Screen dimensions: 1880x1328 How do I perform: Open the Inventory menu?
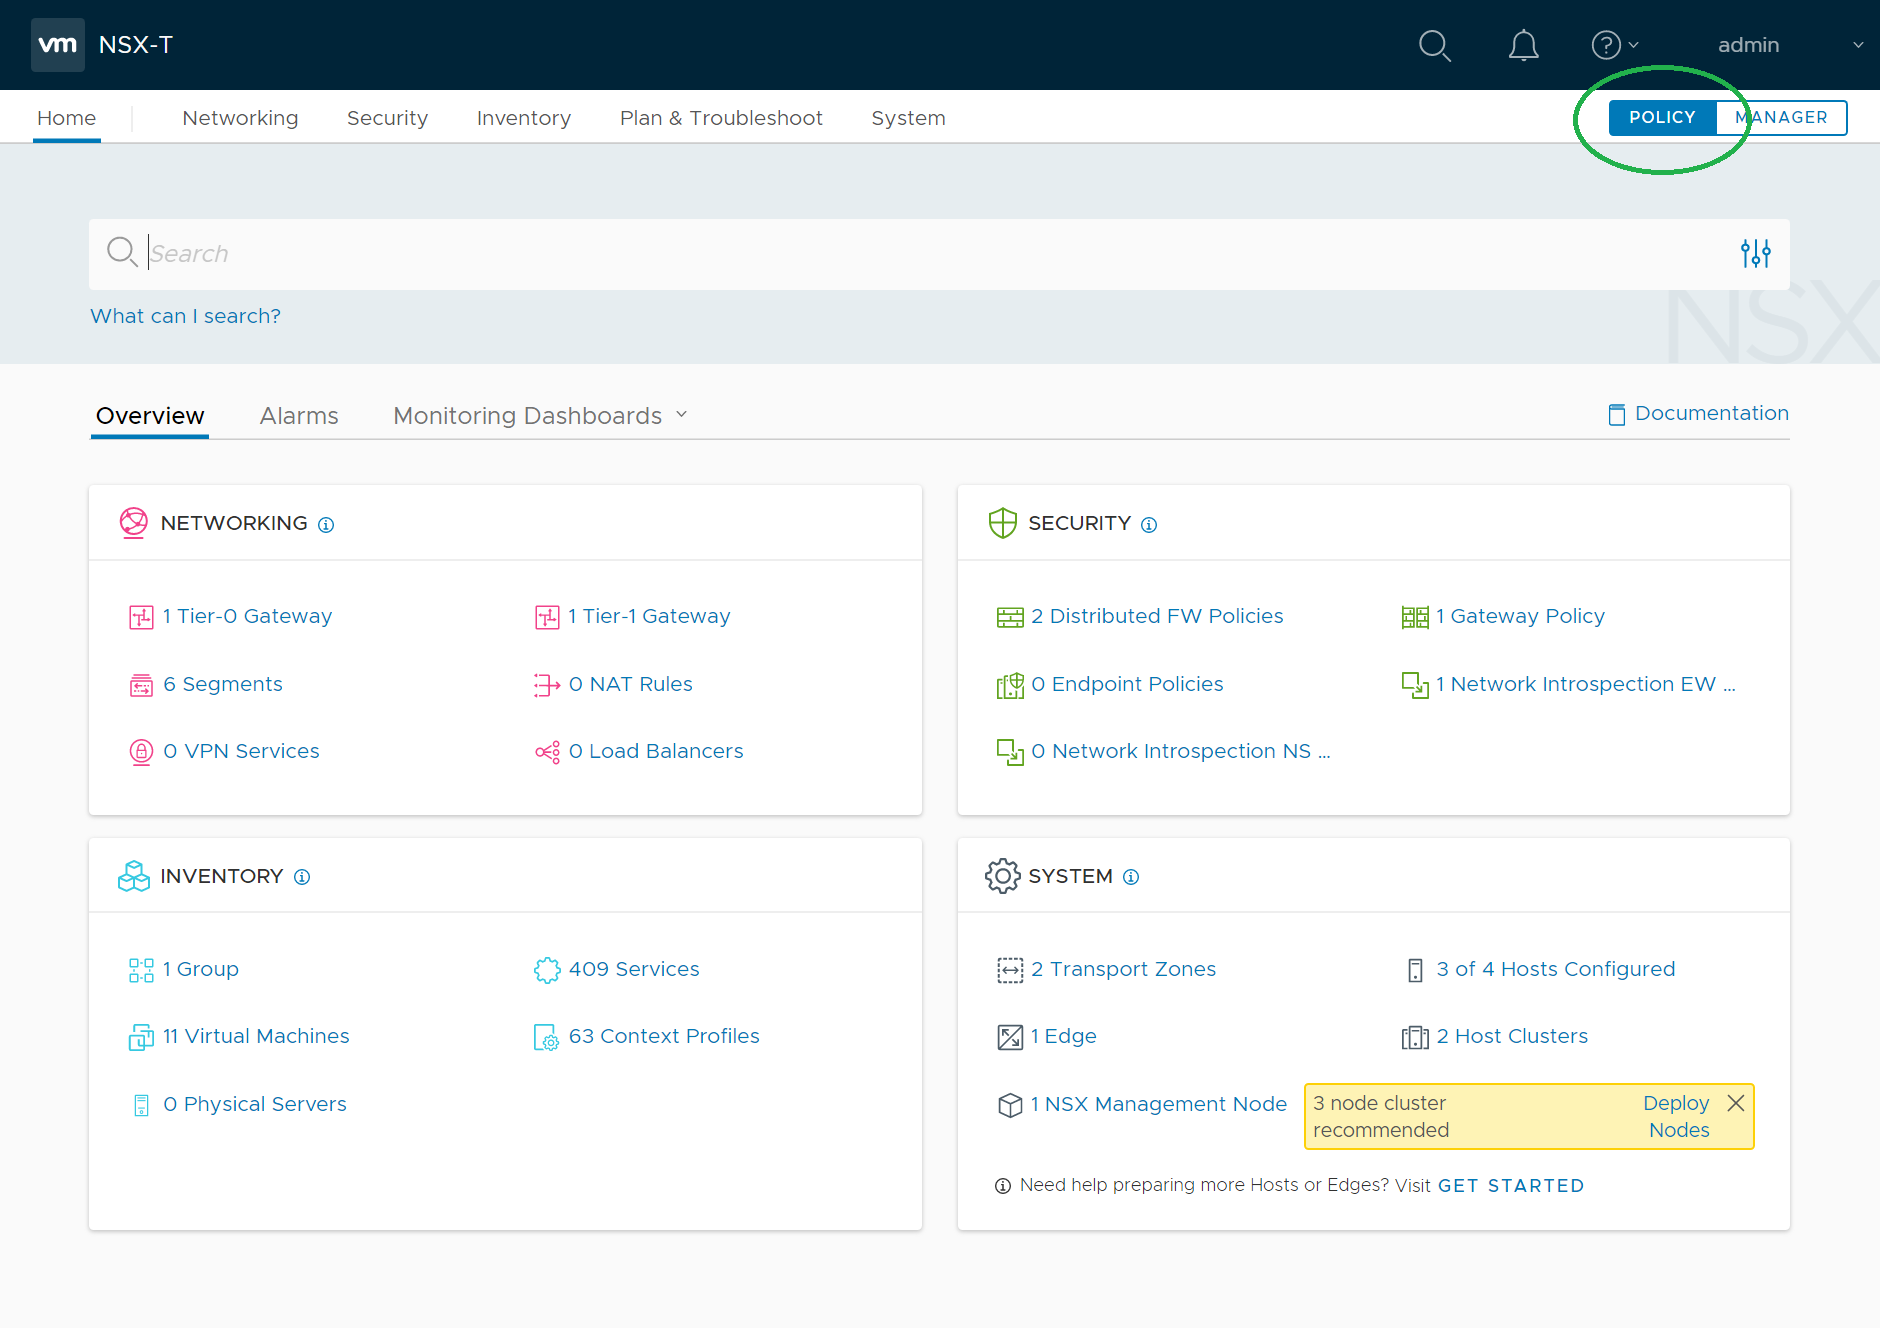coord(524,118)
